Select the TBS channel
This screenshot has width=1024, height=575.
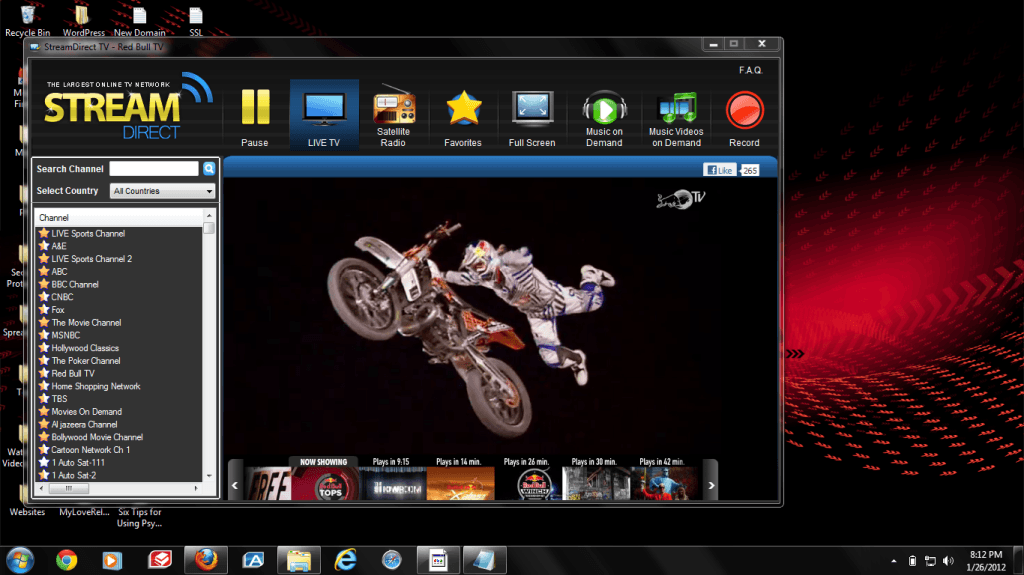[x=59, y=399]
